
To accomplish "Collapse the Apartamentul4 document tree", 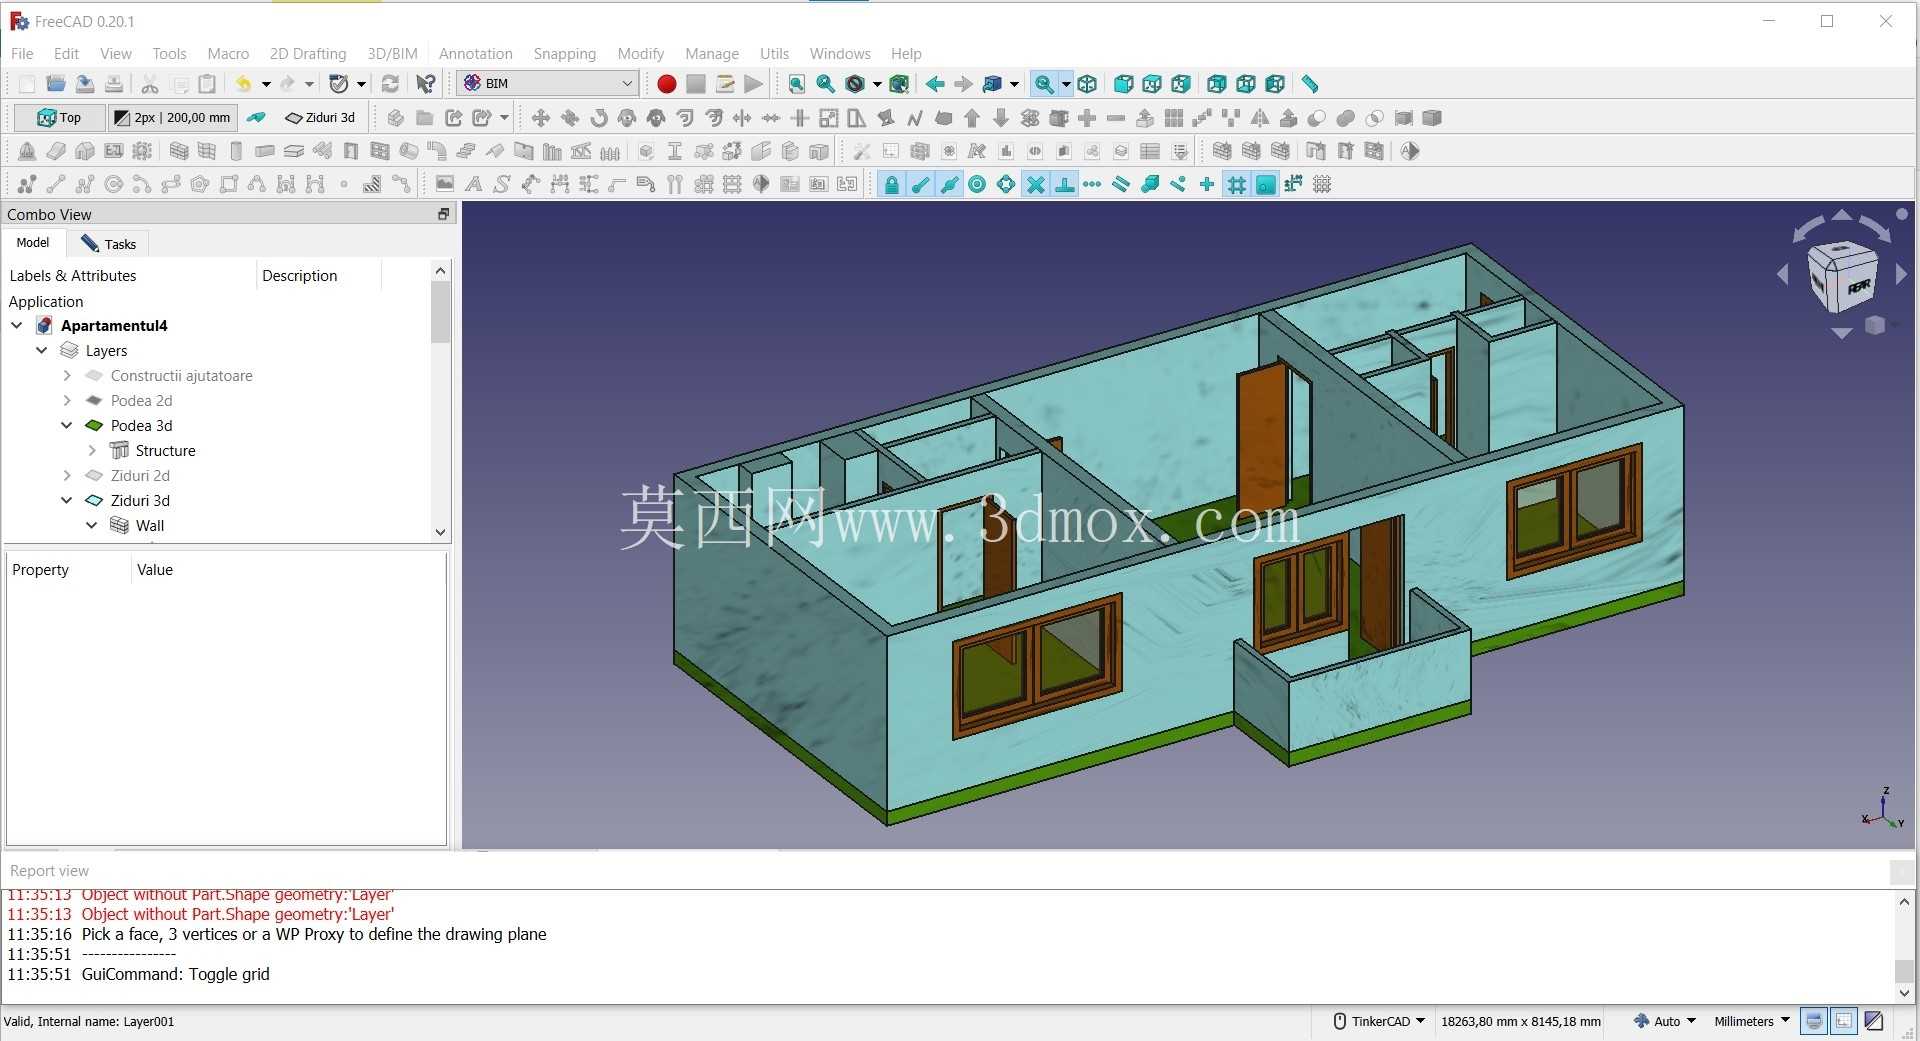I will tap(17, 325).
